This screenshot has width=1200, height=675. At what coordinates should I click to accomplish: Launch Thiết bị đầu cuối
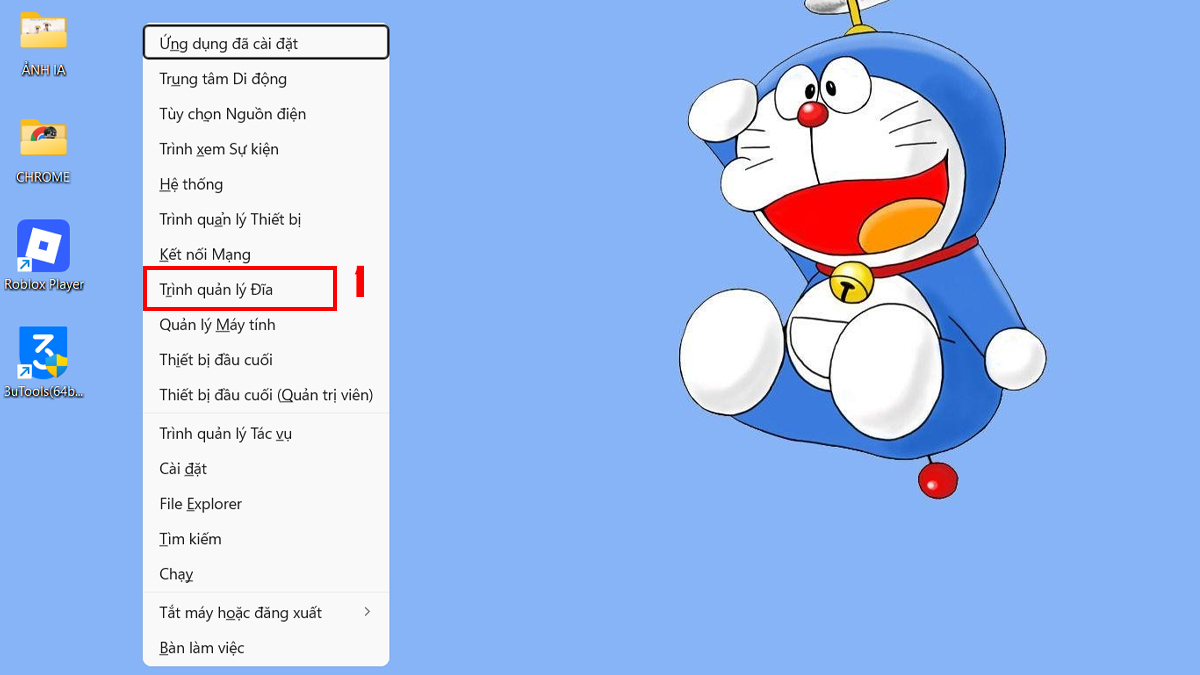[266, 359]
